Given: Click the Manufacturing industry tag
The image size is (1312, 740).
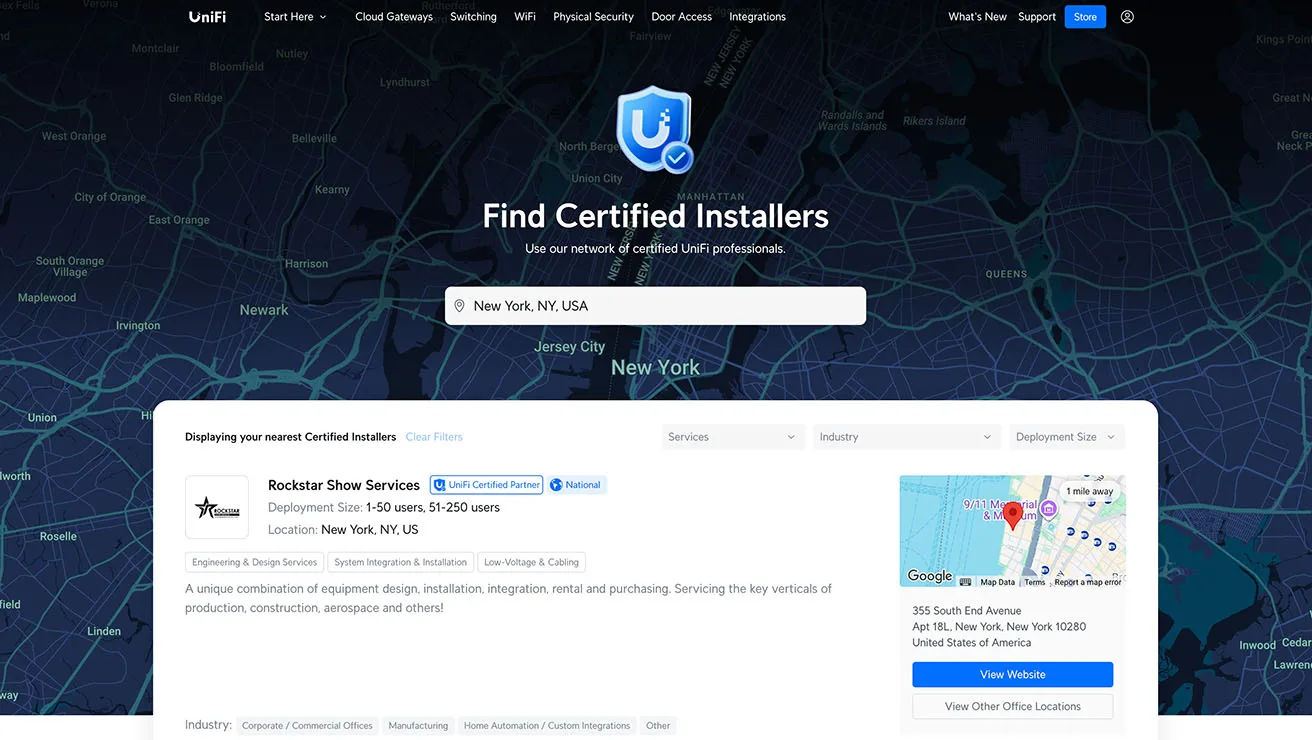Looking at the screenshot, I should (418, 726).
